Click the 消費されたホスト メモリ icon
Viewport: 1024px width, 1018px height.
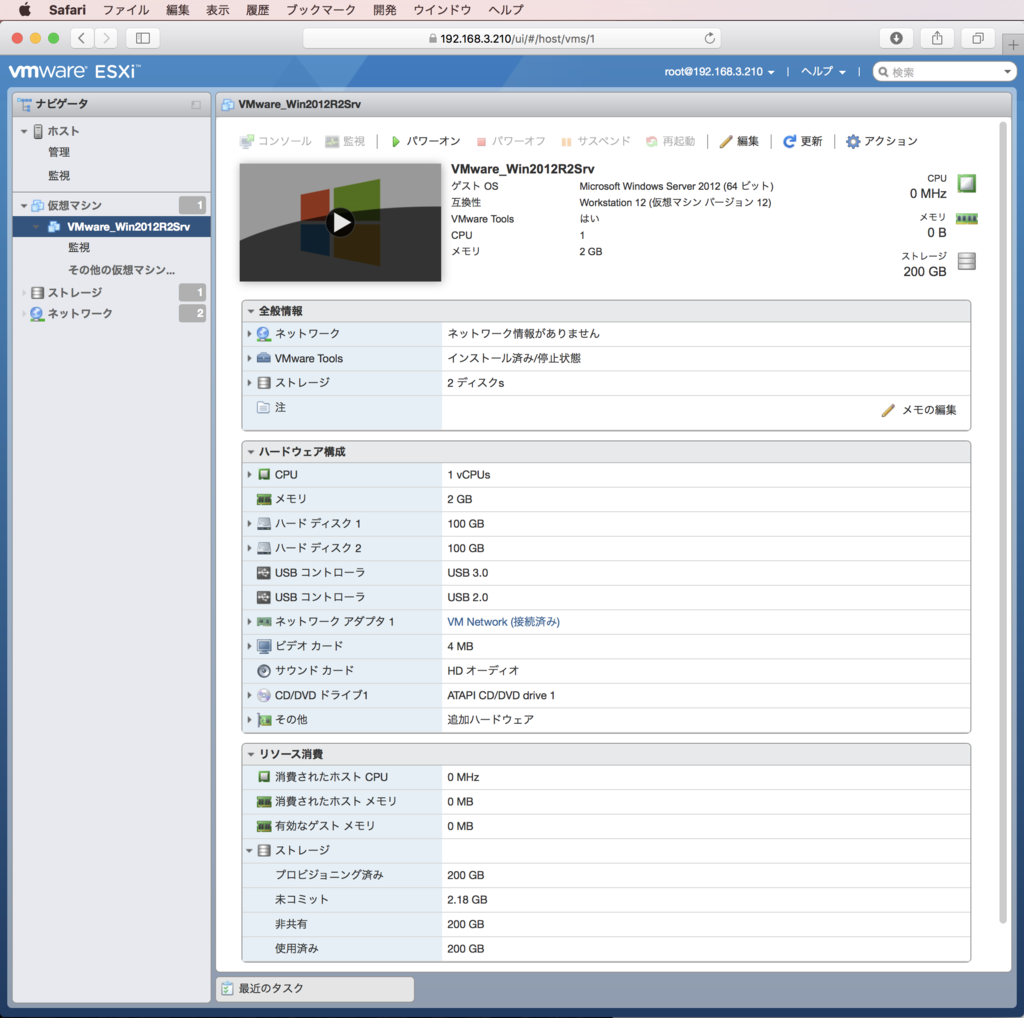click(264, 802)
